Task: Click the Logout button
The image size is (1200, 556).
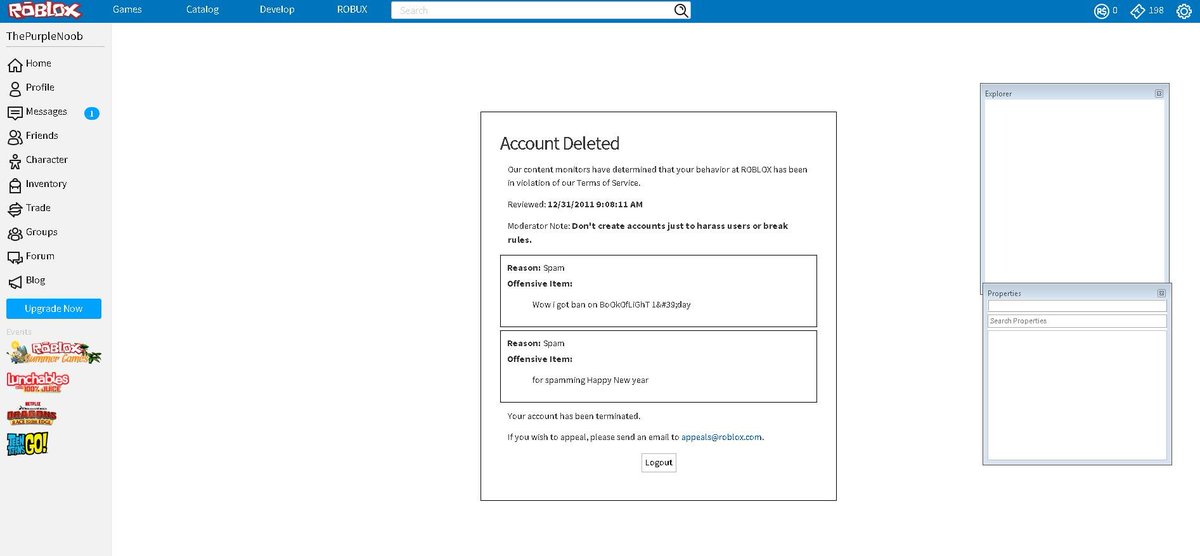Action: tap(659, 462)
